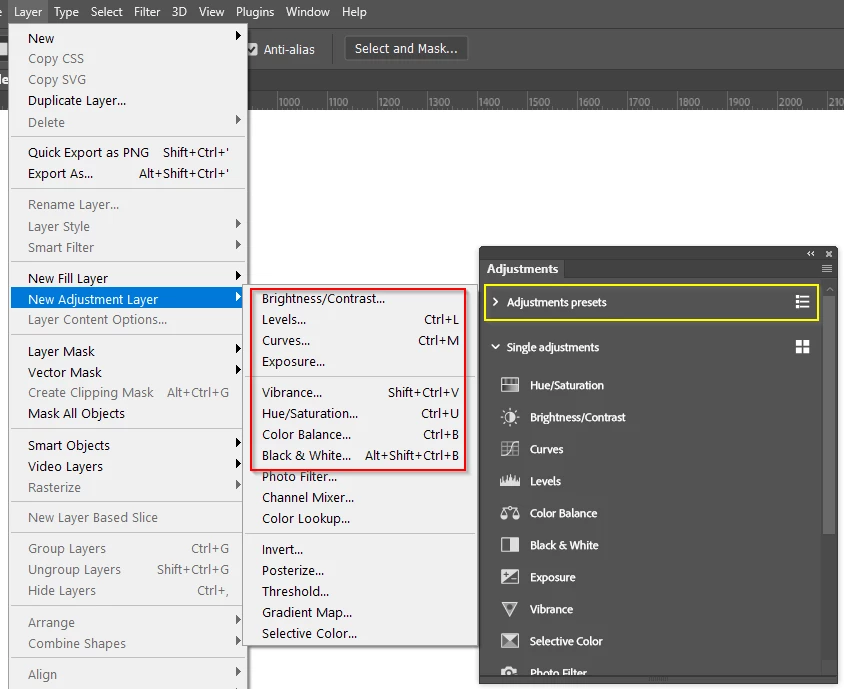Image resolution: width=844 pixels, height=689 pixels.
Task: Open the Adjustments panel flyout menu
Action: click(827, 269)
